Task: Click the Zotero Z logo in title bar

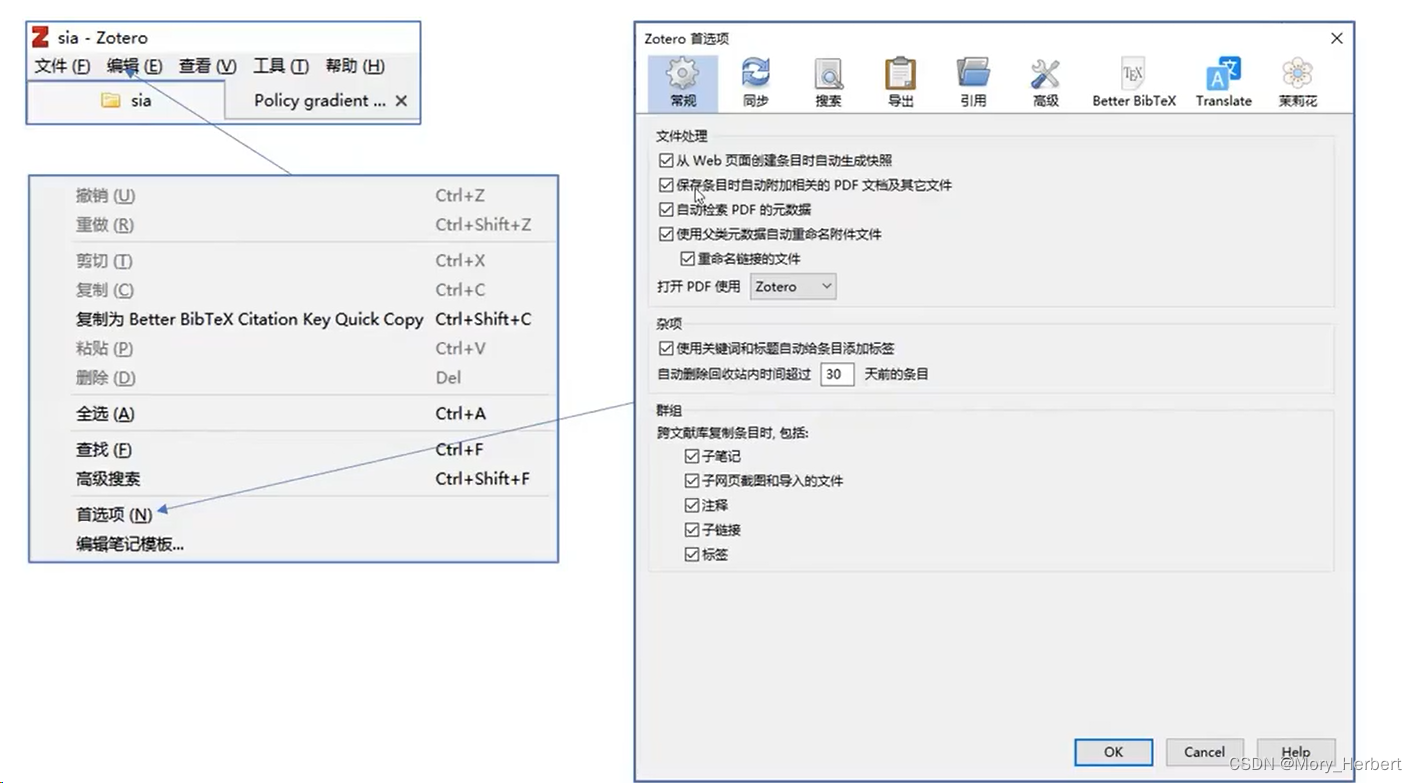Action: click(40, 38)
